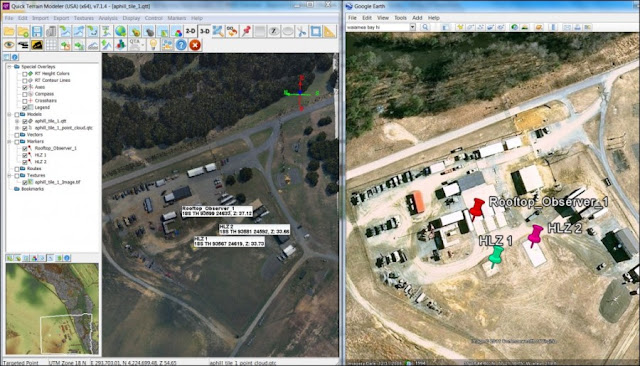The height and width of the screenshot is (366, 640).
Task: Click the green HLZ 1 pushpin in Google Earth
Action: coord(496,257)
